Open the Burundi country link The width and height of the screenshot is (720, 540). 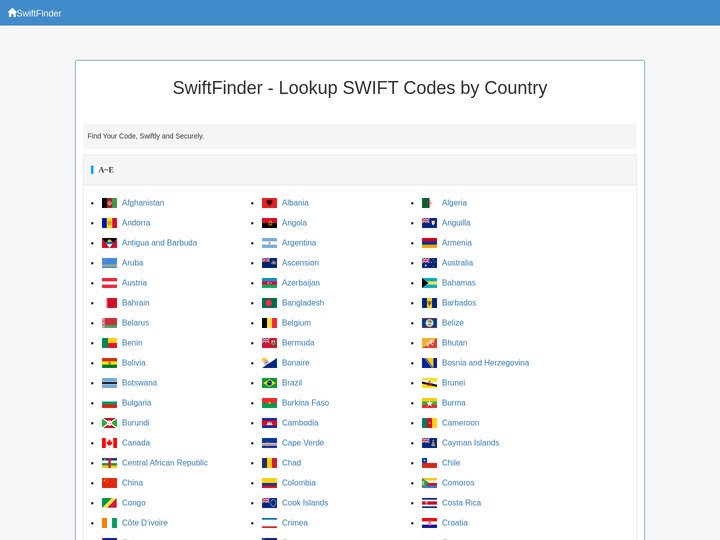(135, 423)
